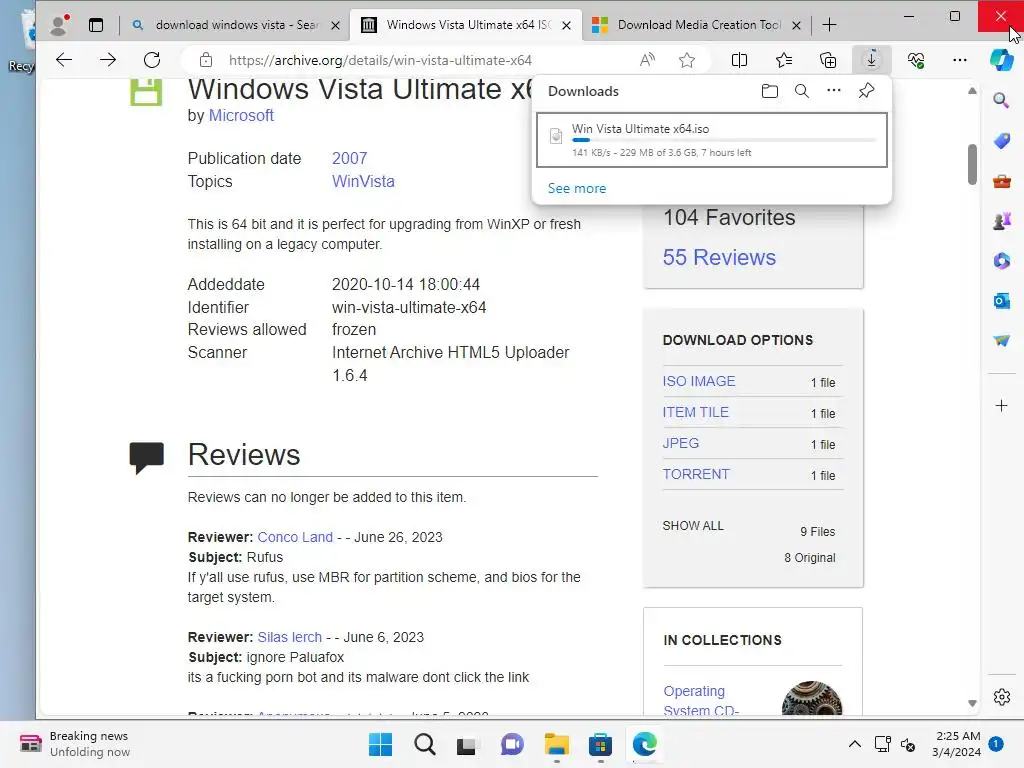The width and height of the screenshot is (1024, 768).
Task: Click page scrollbar up arrow
Action: [x=972, y=91]
